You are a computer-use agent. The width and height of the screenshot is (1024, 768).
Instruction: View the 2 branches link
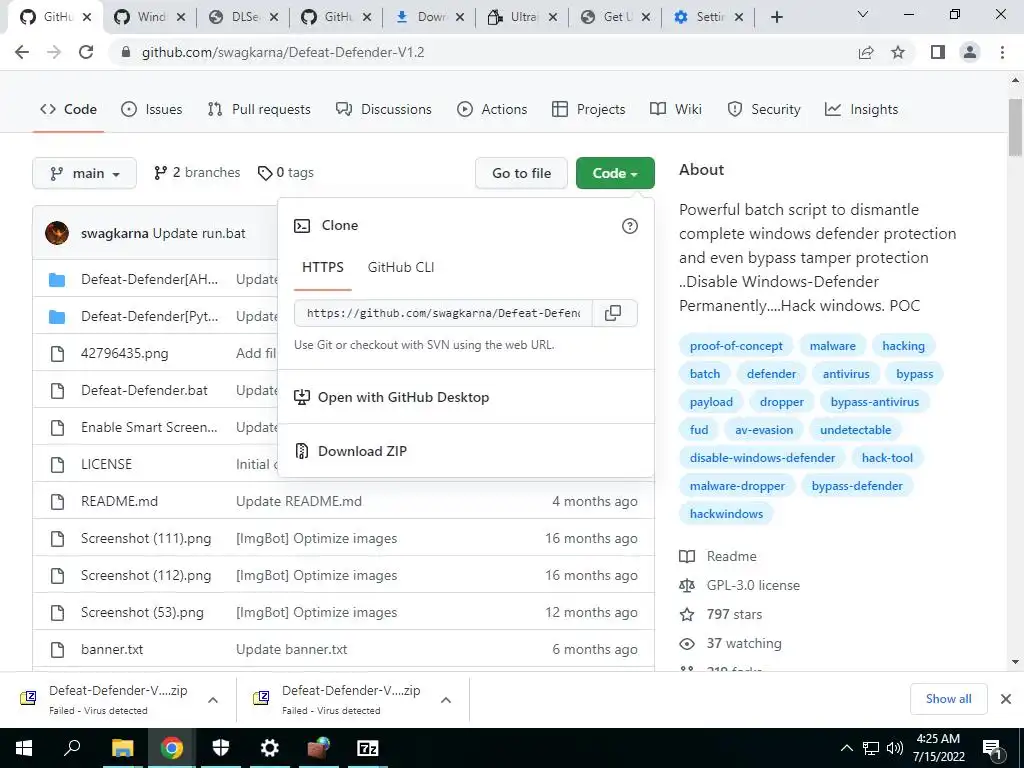[x=197, y=172]
